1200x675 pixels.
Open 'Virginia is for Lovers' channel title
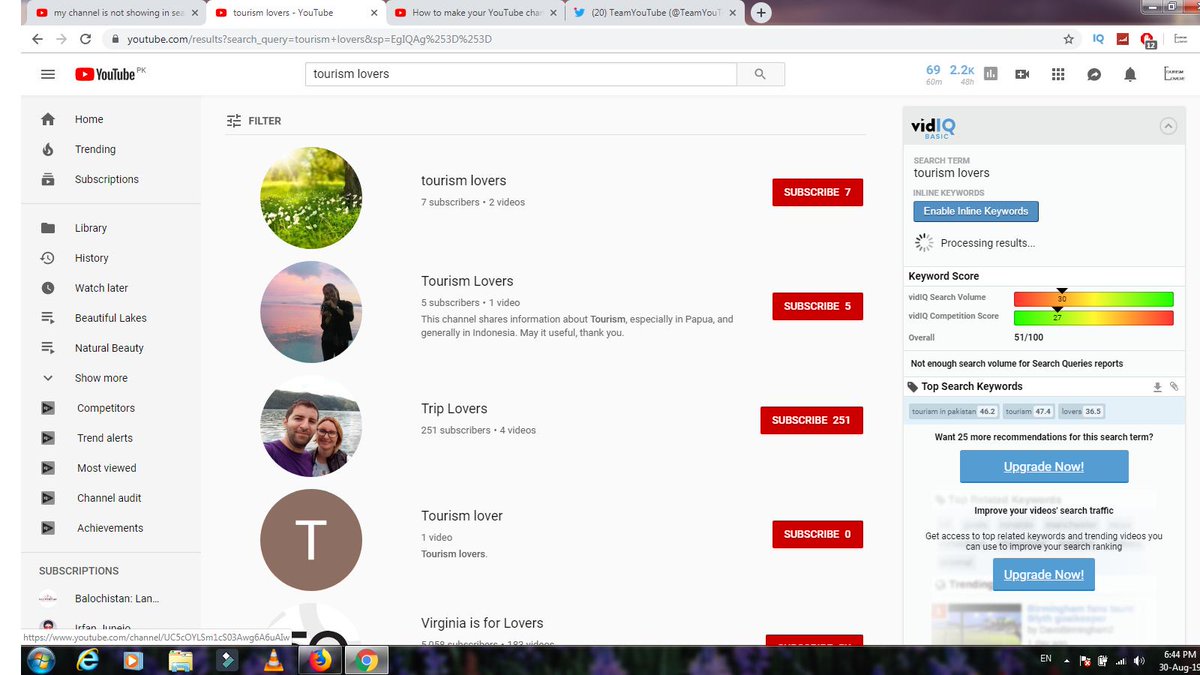pyautogui.click(x=482, y=623)
